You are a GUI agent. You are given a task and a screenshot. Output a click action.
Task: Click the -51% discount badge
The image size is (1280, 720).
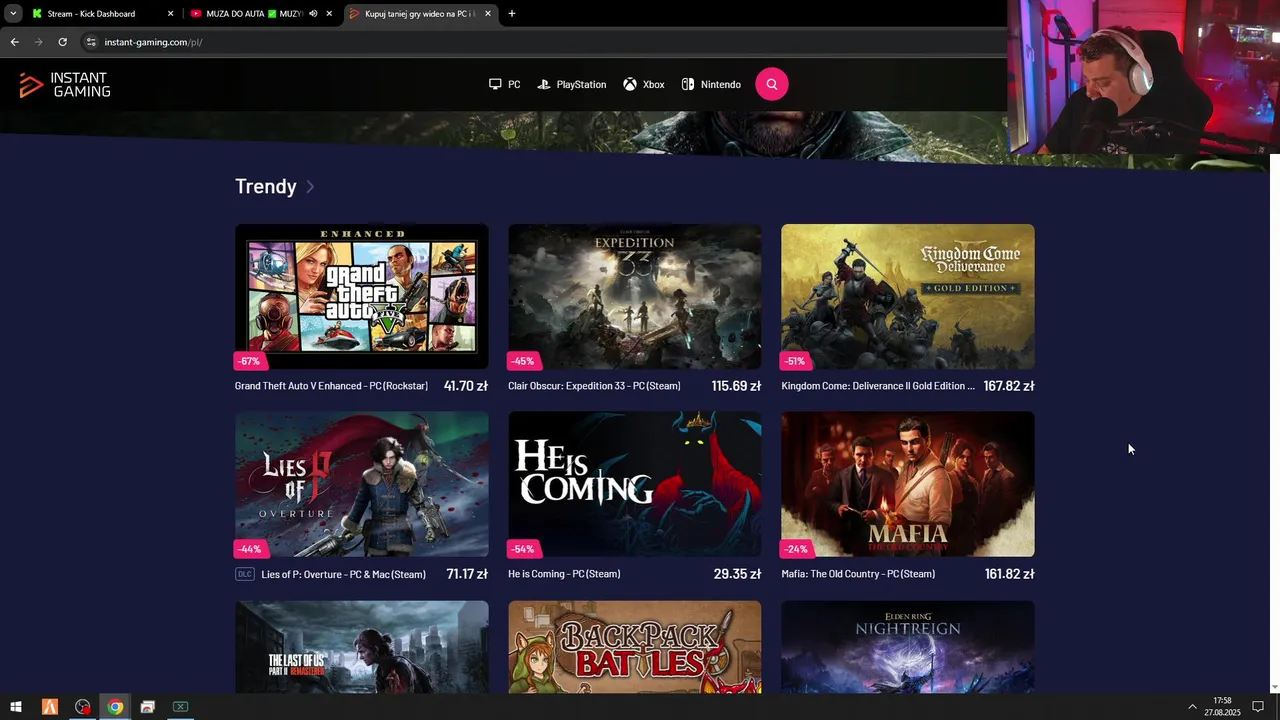click(796, 361)
